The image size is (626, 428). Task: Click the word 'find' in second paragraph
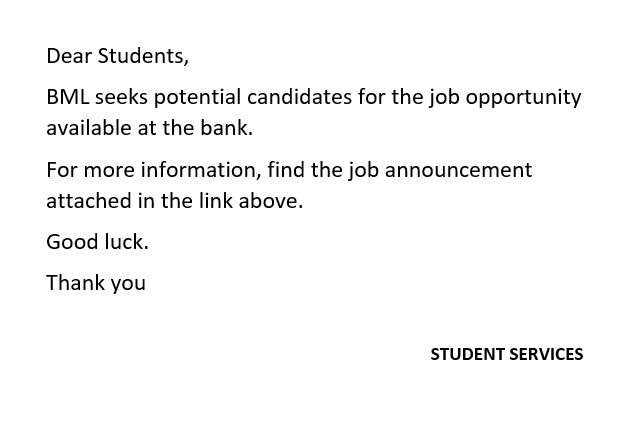click(286, 170)
